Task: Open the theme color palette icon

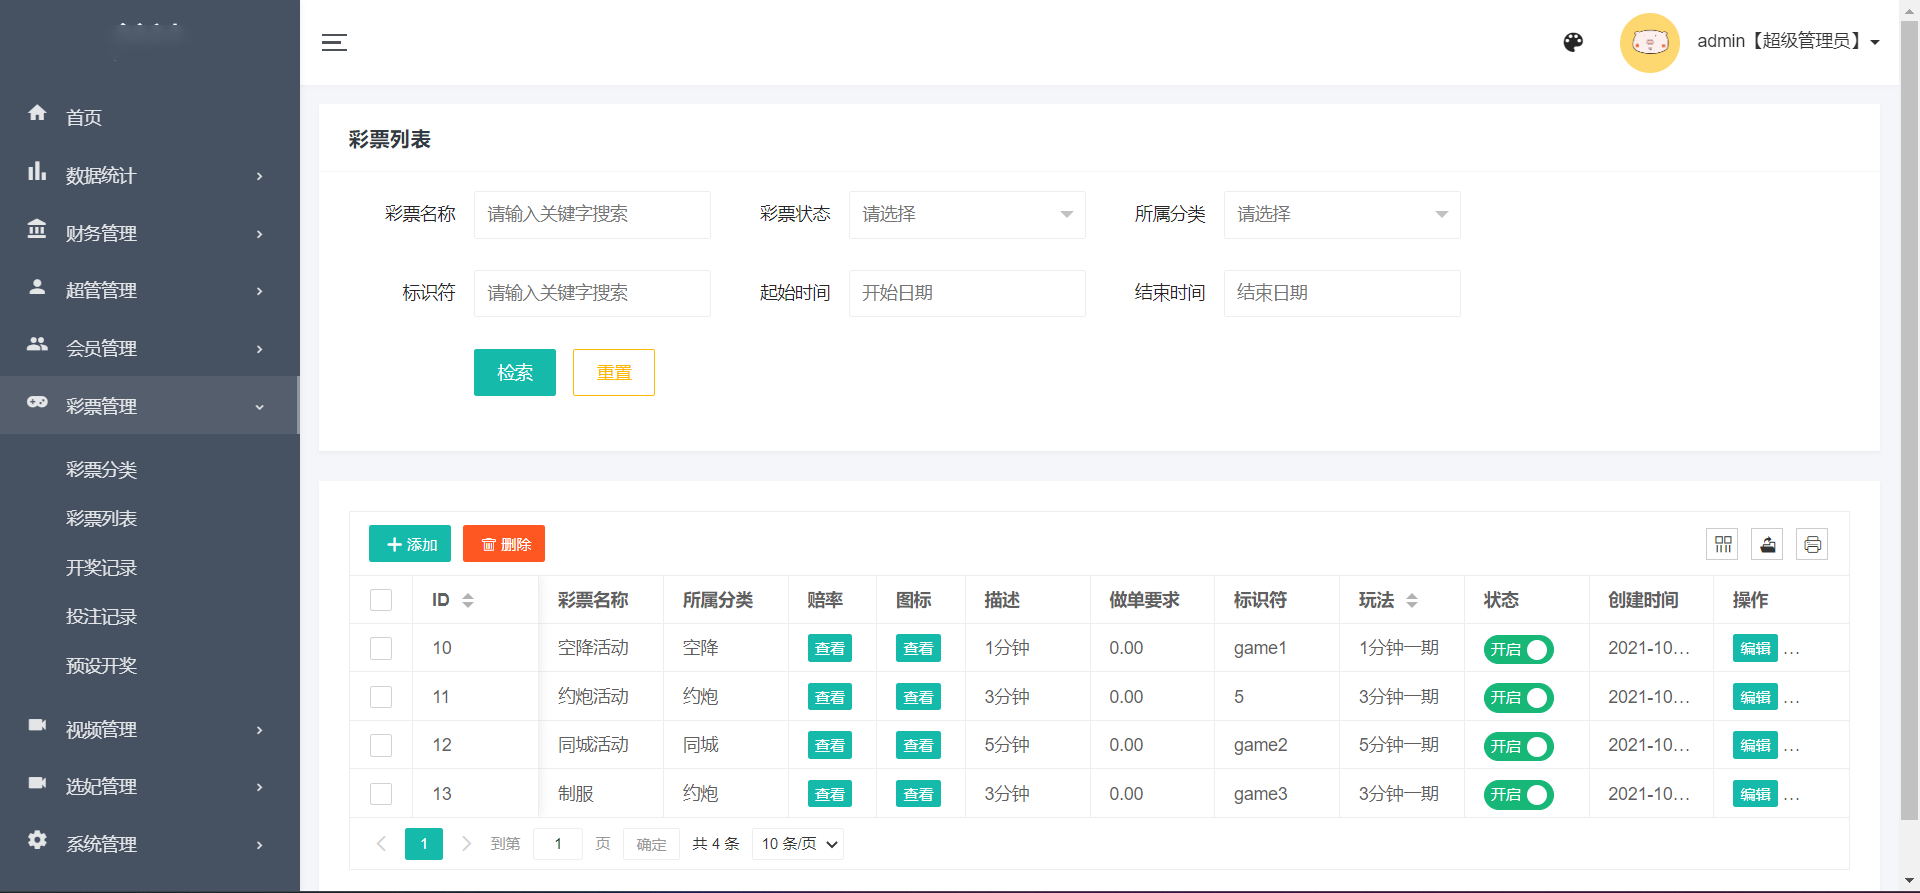Action: point(1573,42)
